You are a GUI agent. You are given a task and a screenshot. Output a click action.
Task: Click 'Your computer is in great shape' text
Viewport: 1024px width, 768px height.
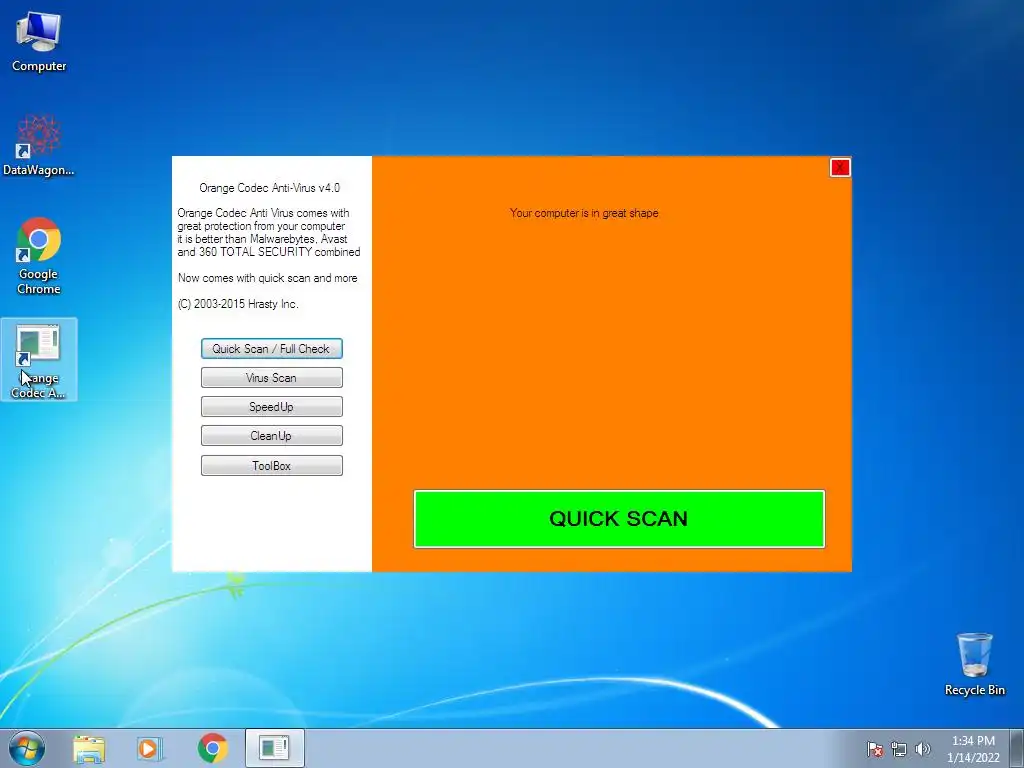584,213
